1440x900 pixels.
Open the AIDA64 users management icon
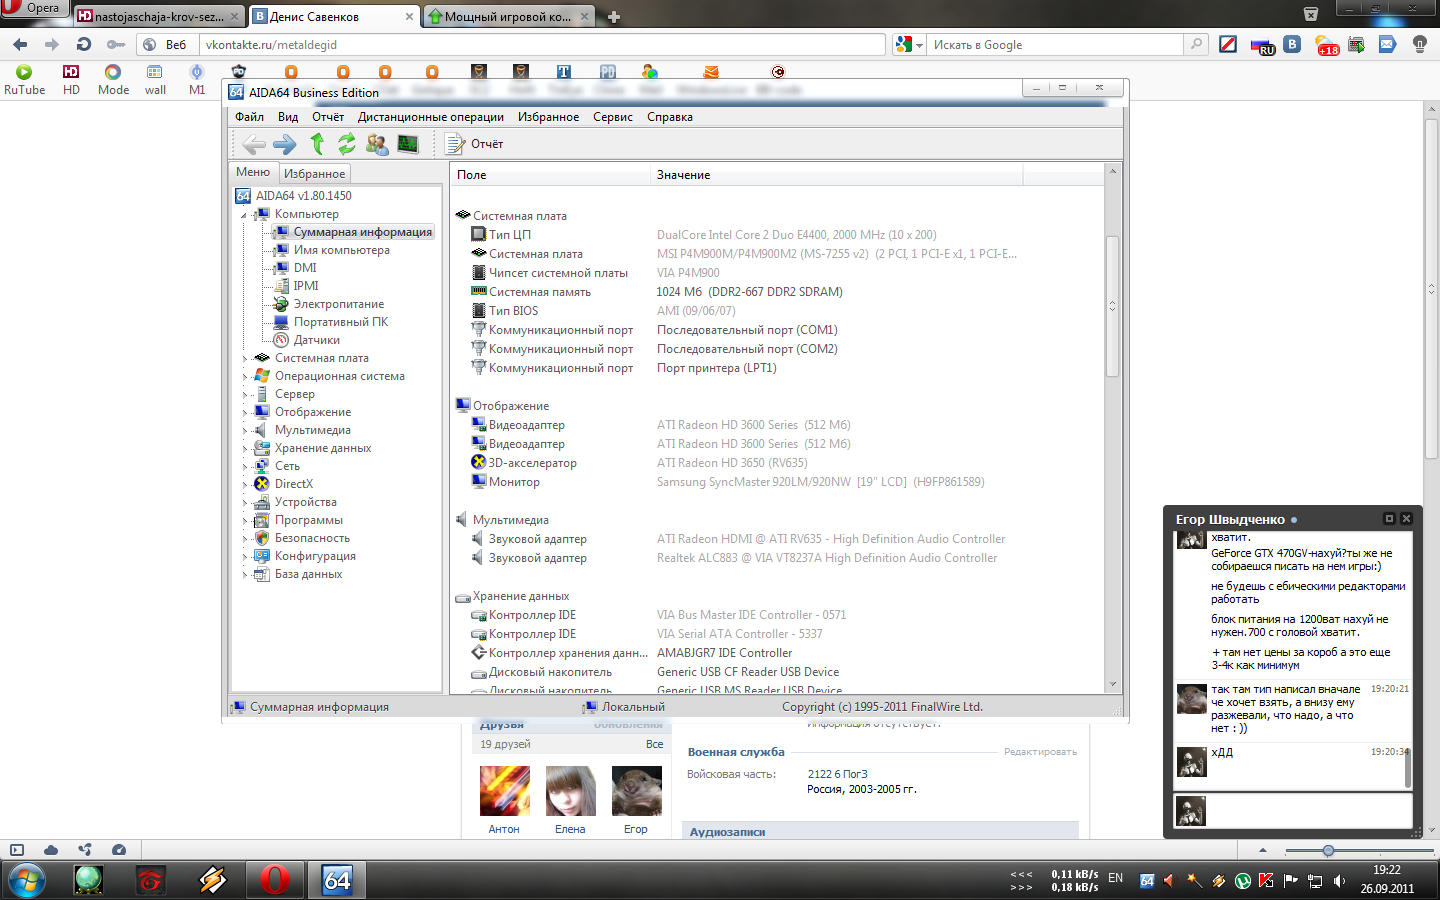tap(377, 144)
